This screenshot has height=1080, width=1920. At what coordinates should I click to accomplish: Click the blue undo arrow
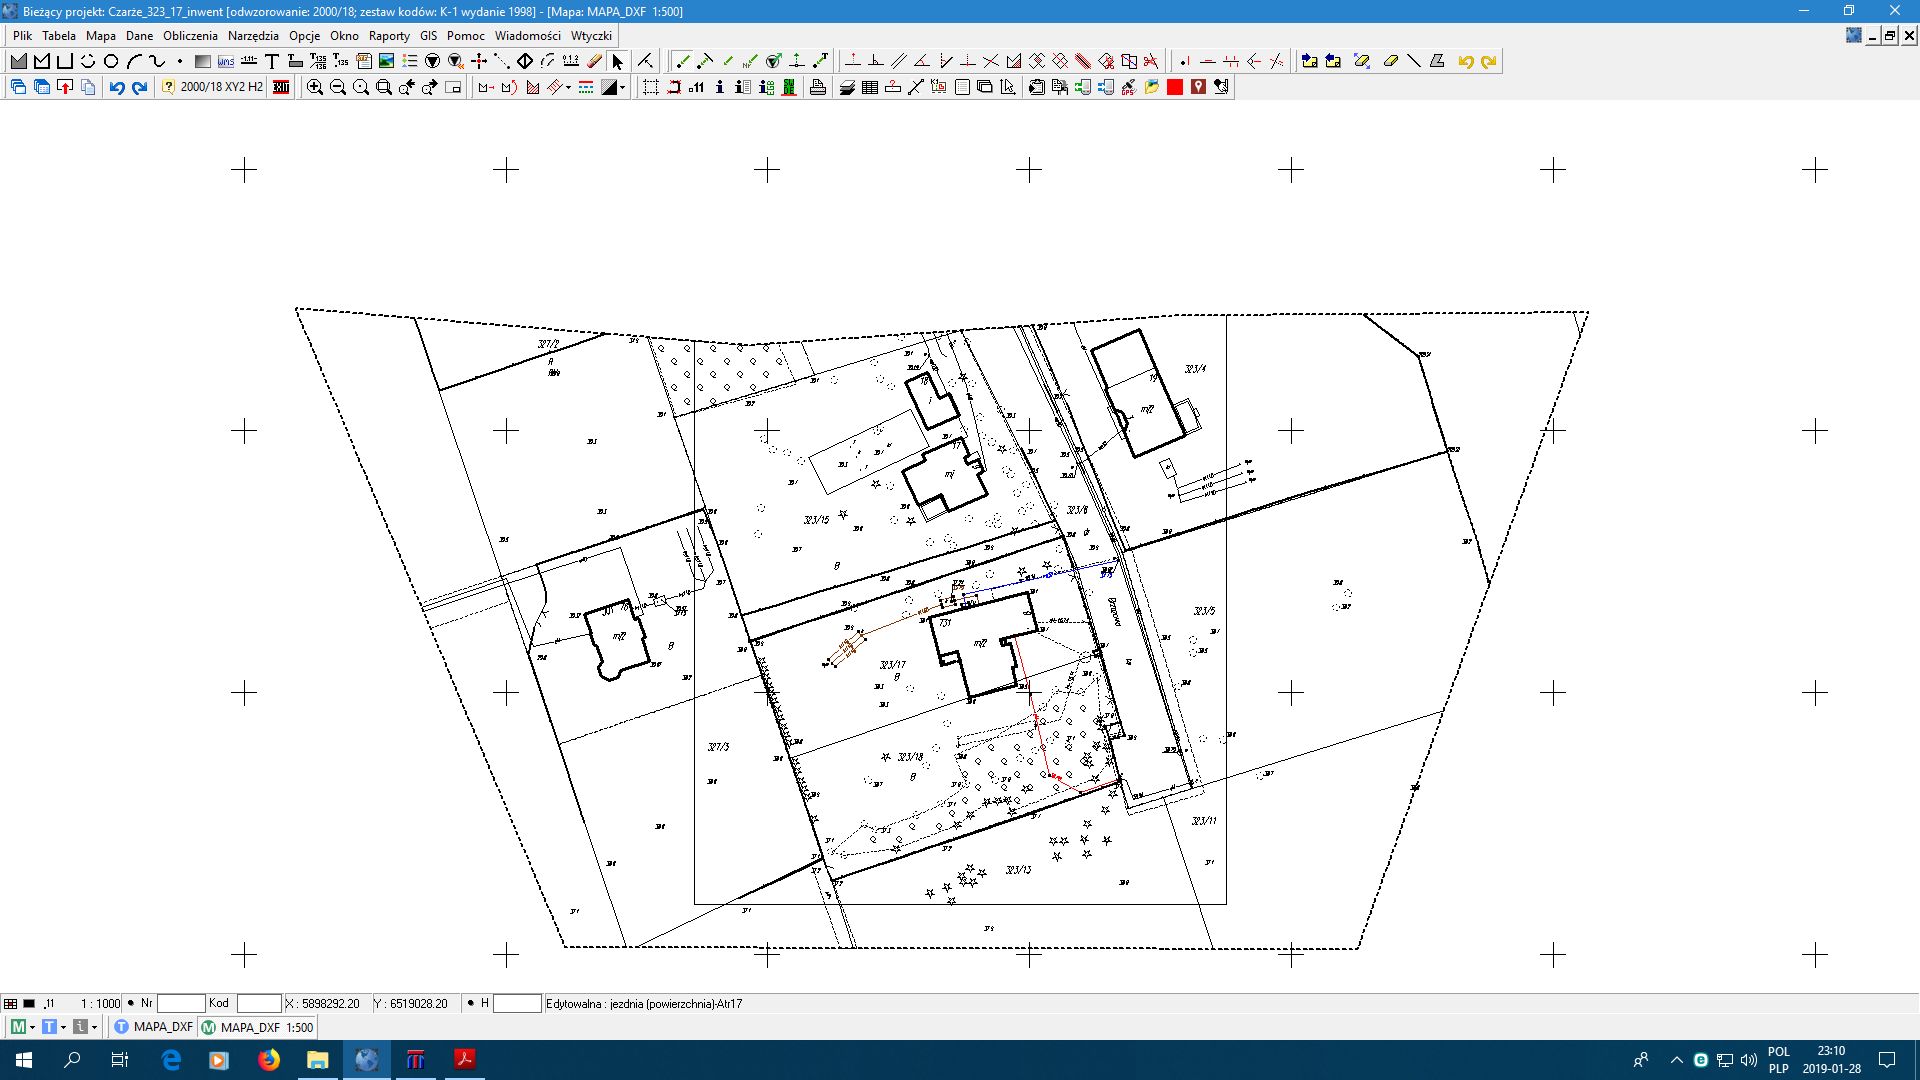(x=117, y=87)
